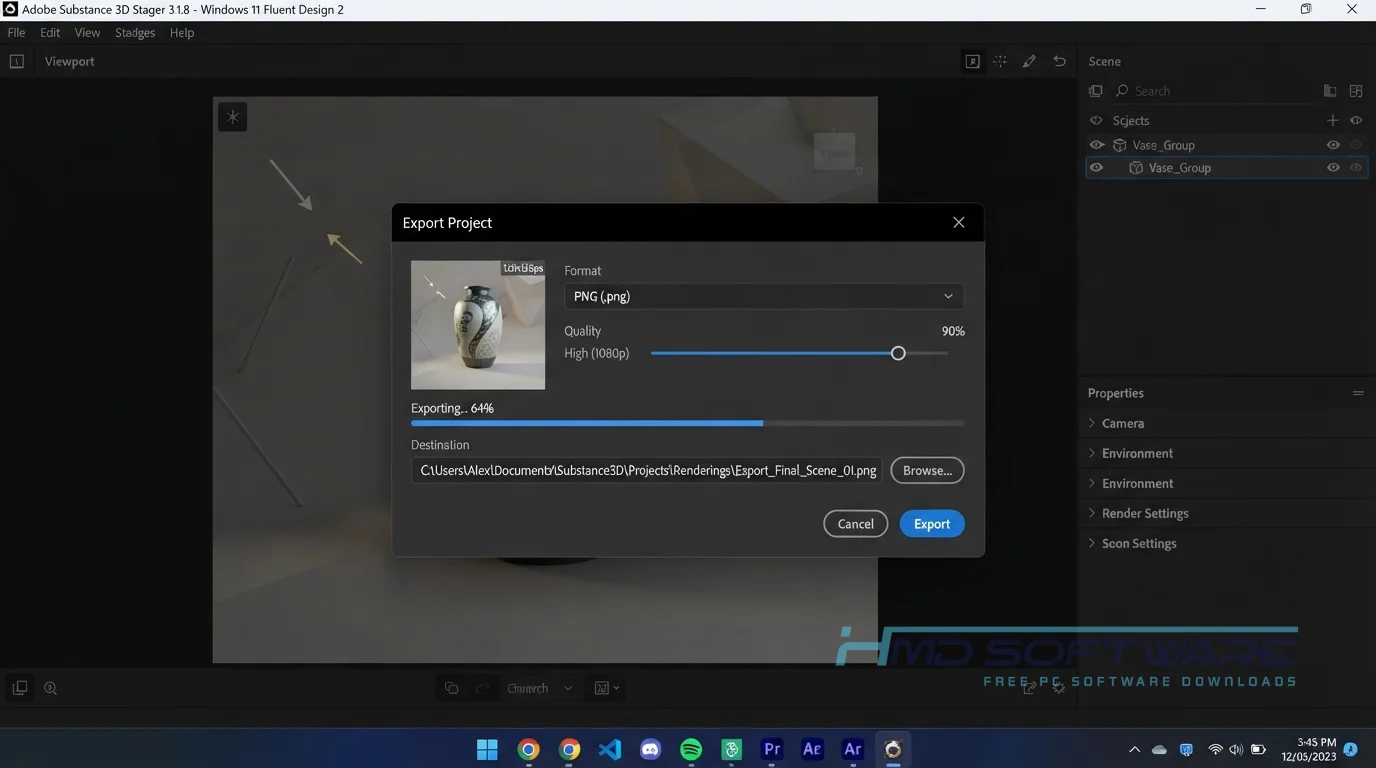
Task: Open the Edit menu
Action: click(50, 33)
